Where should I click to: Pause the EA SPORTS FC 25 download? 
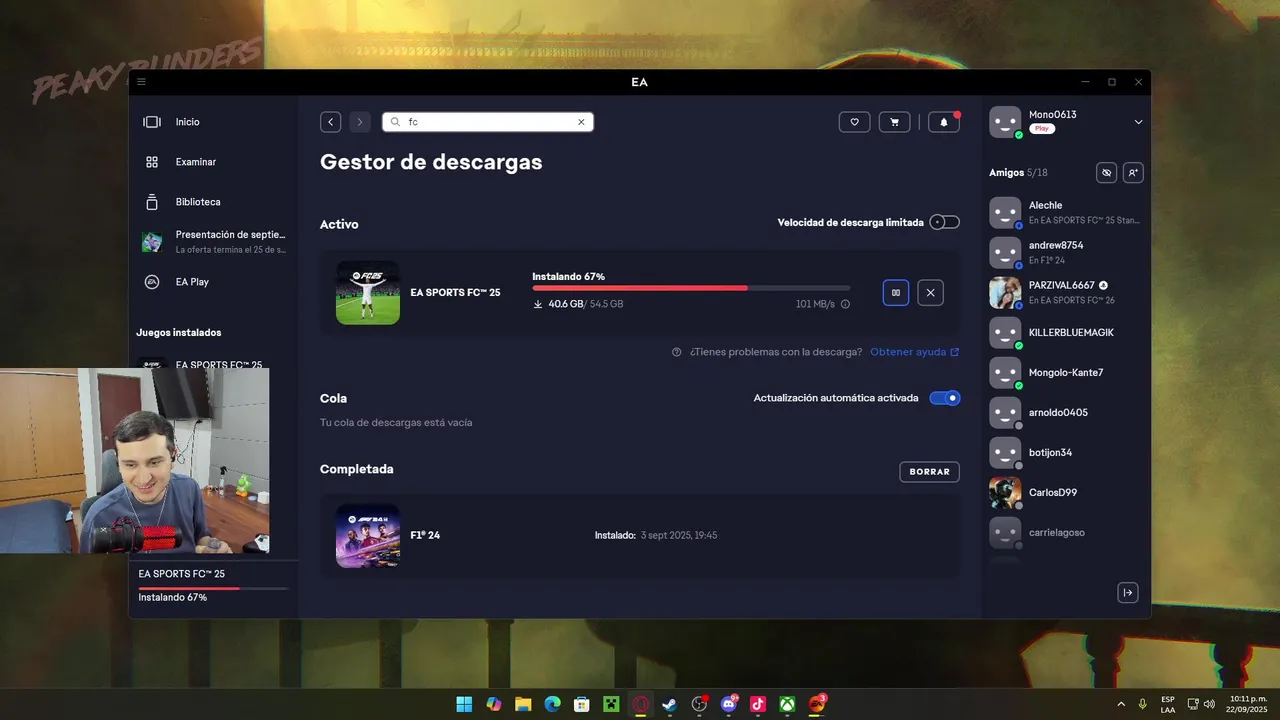896,293
